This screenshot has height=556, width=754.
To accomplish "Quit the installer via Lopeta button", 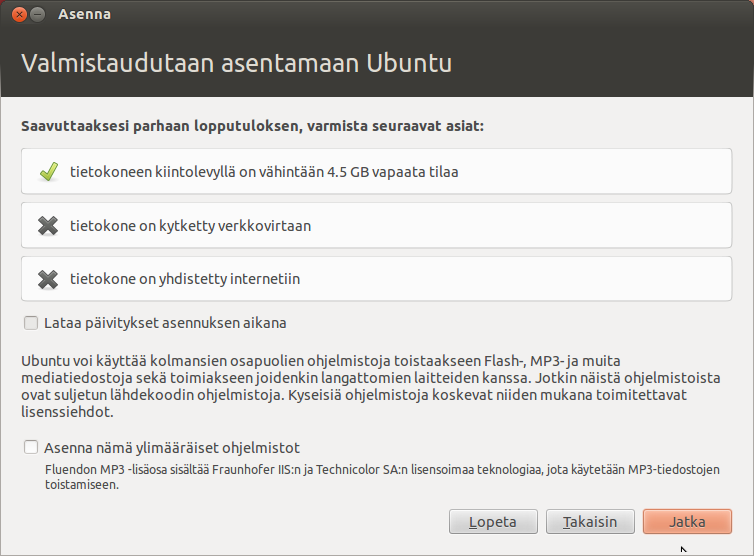I will (x=493, y=521).
